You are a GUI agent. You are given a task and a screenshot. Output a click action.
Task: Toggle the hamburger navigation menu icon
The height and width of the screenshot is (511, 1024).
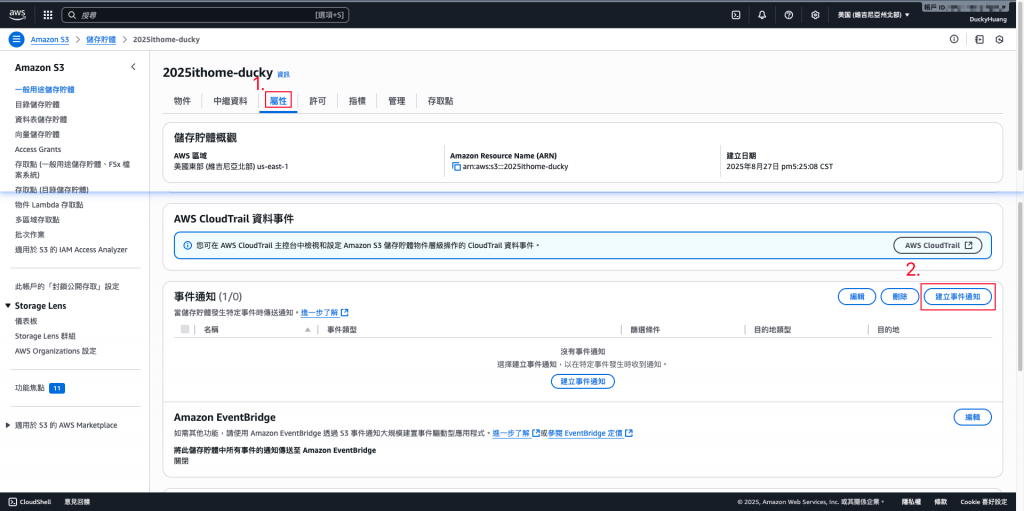coord(16,39)
